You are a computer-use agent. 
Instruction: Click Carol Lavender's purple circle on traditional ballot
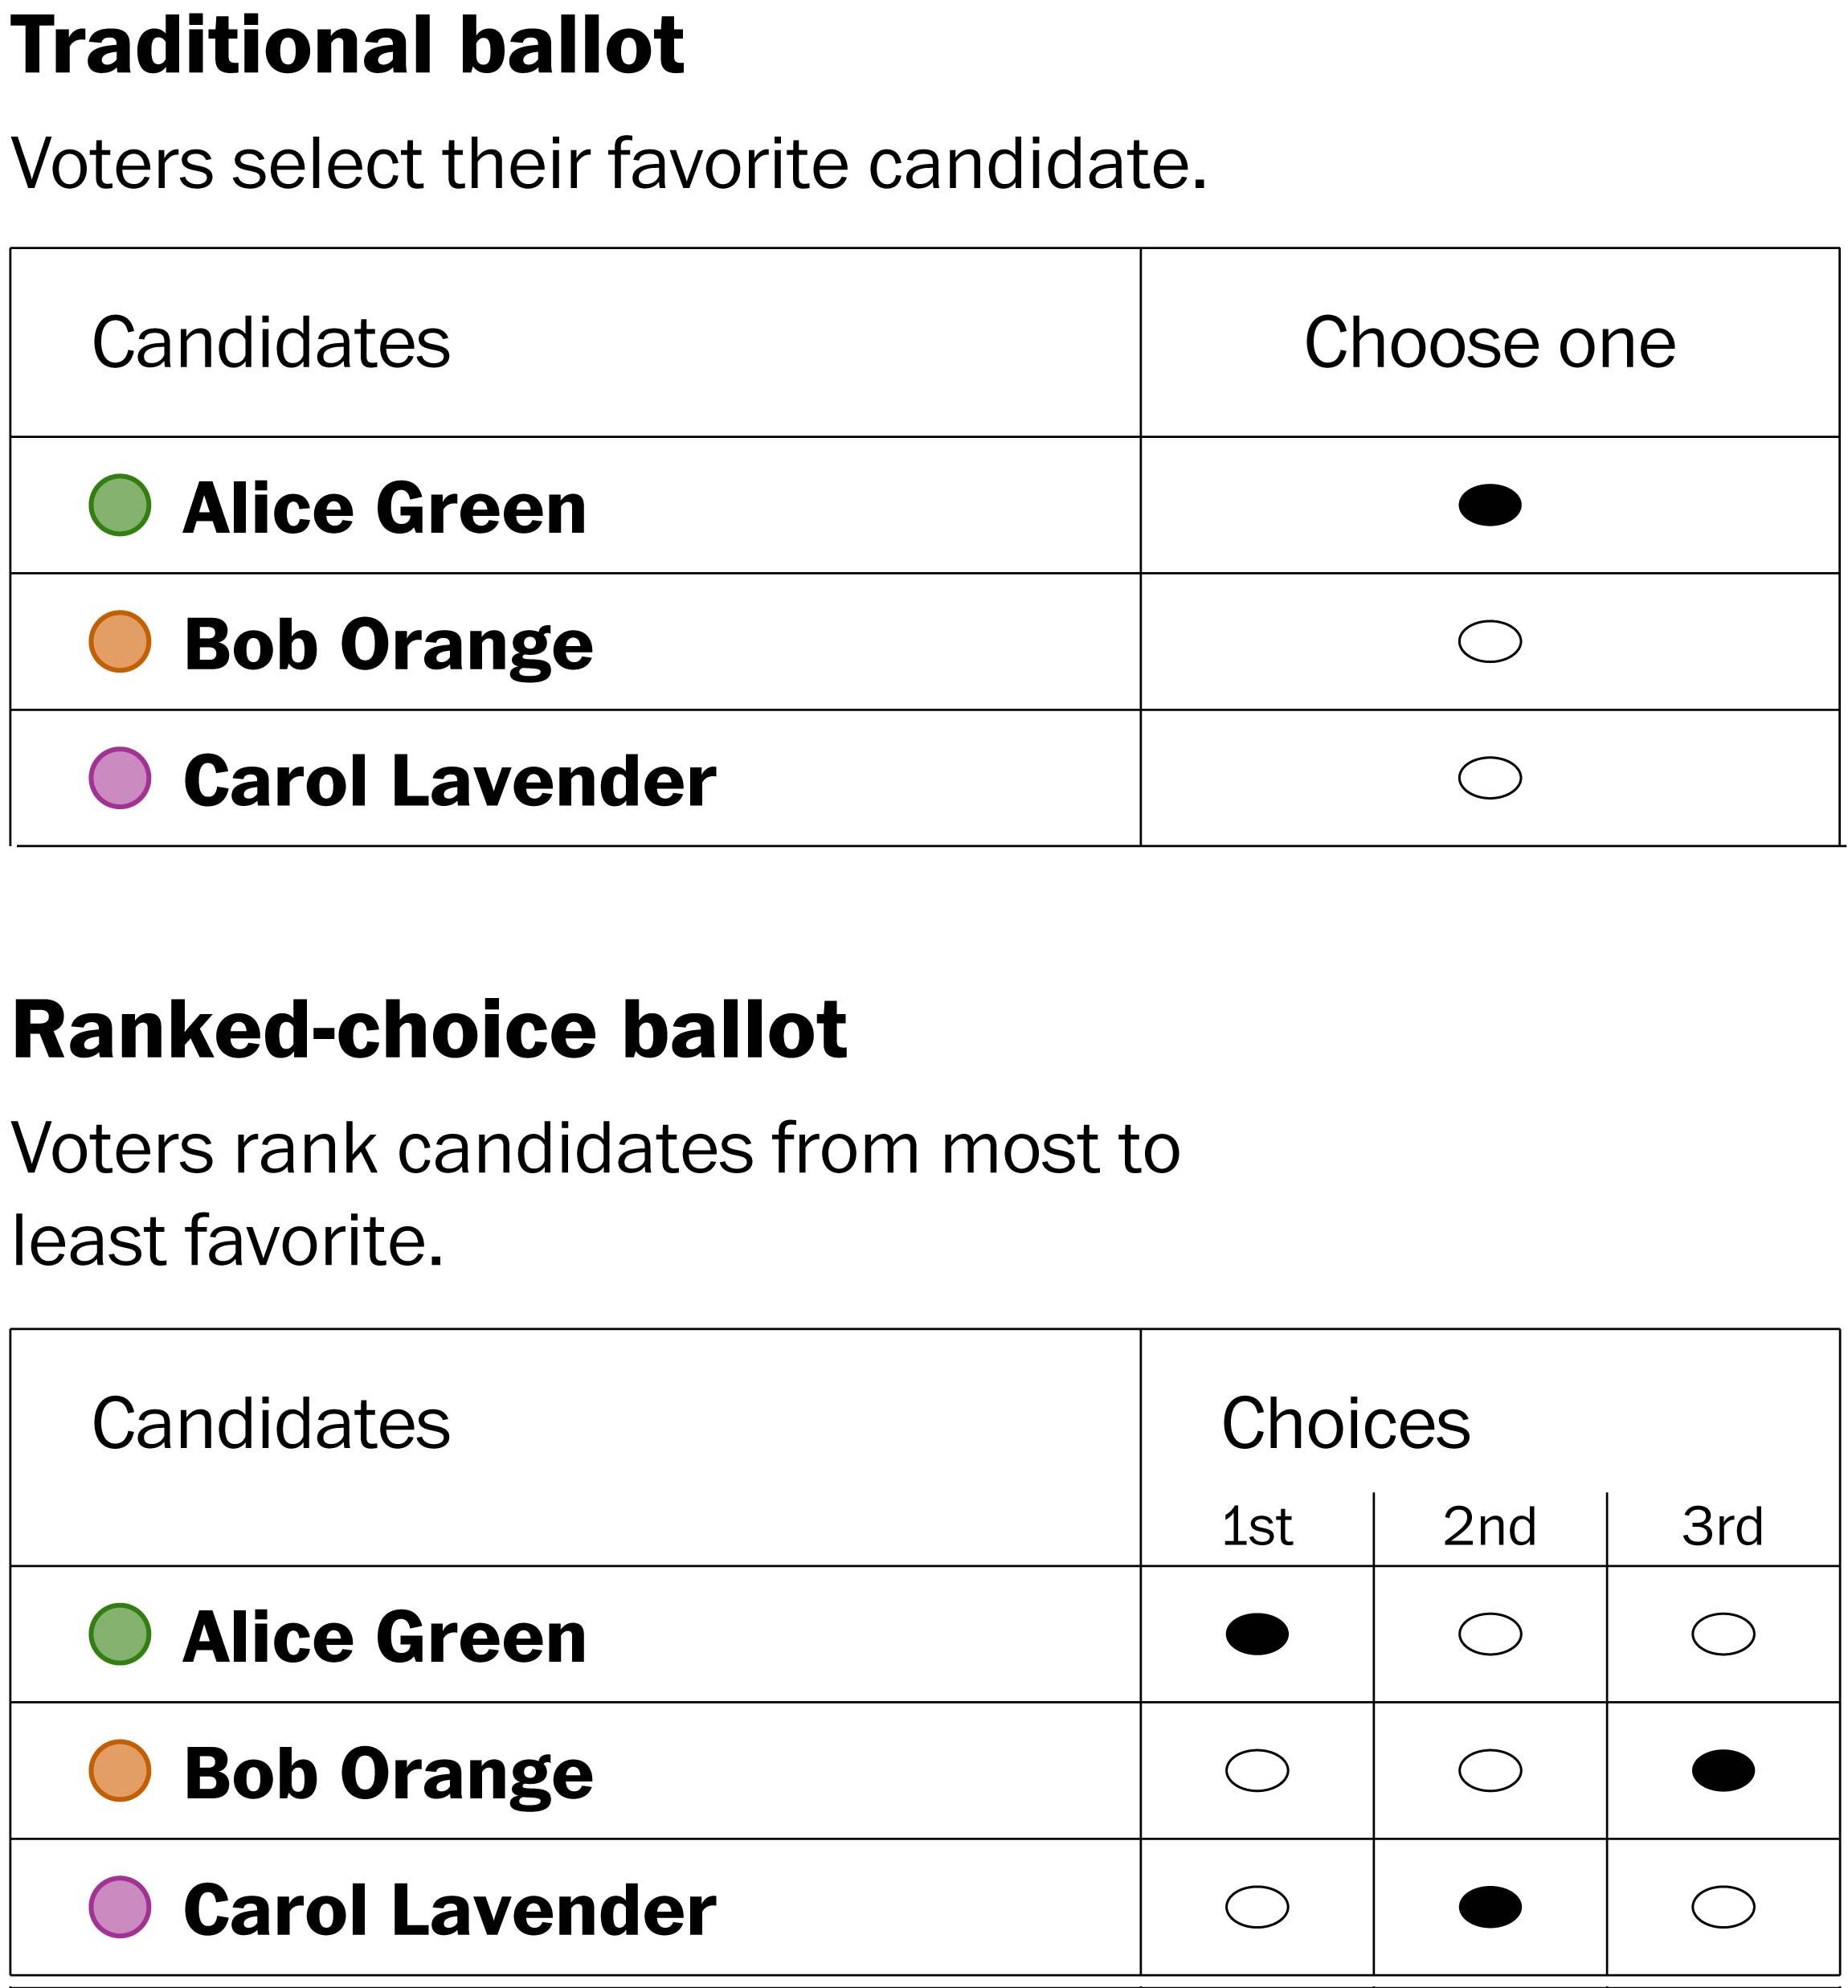point(120,778)
